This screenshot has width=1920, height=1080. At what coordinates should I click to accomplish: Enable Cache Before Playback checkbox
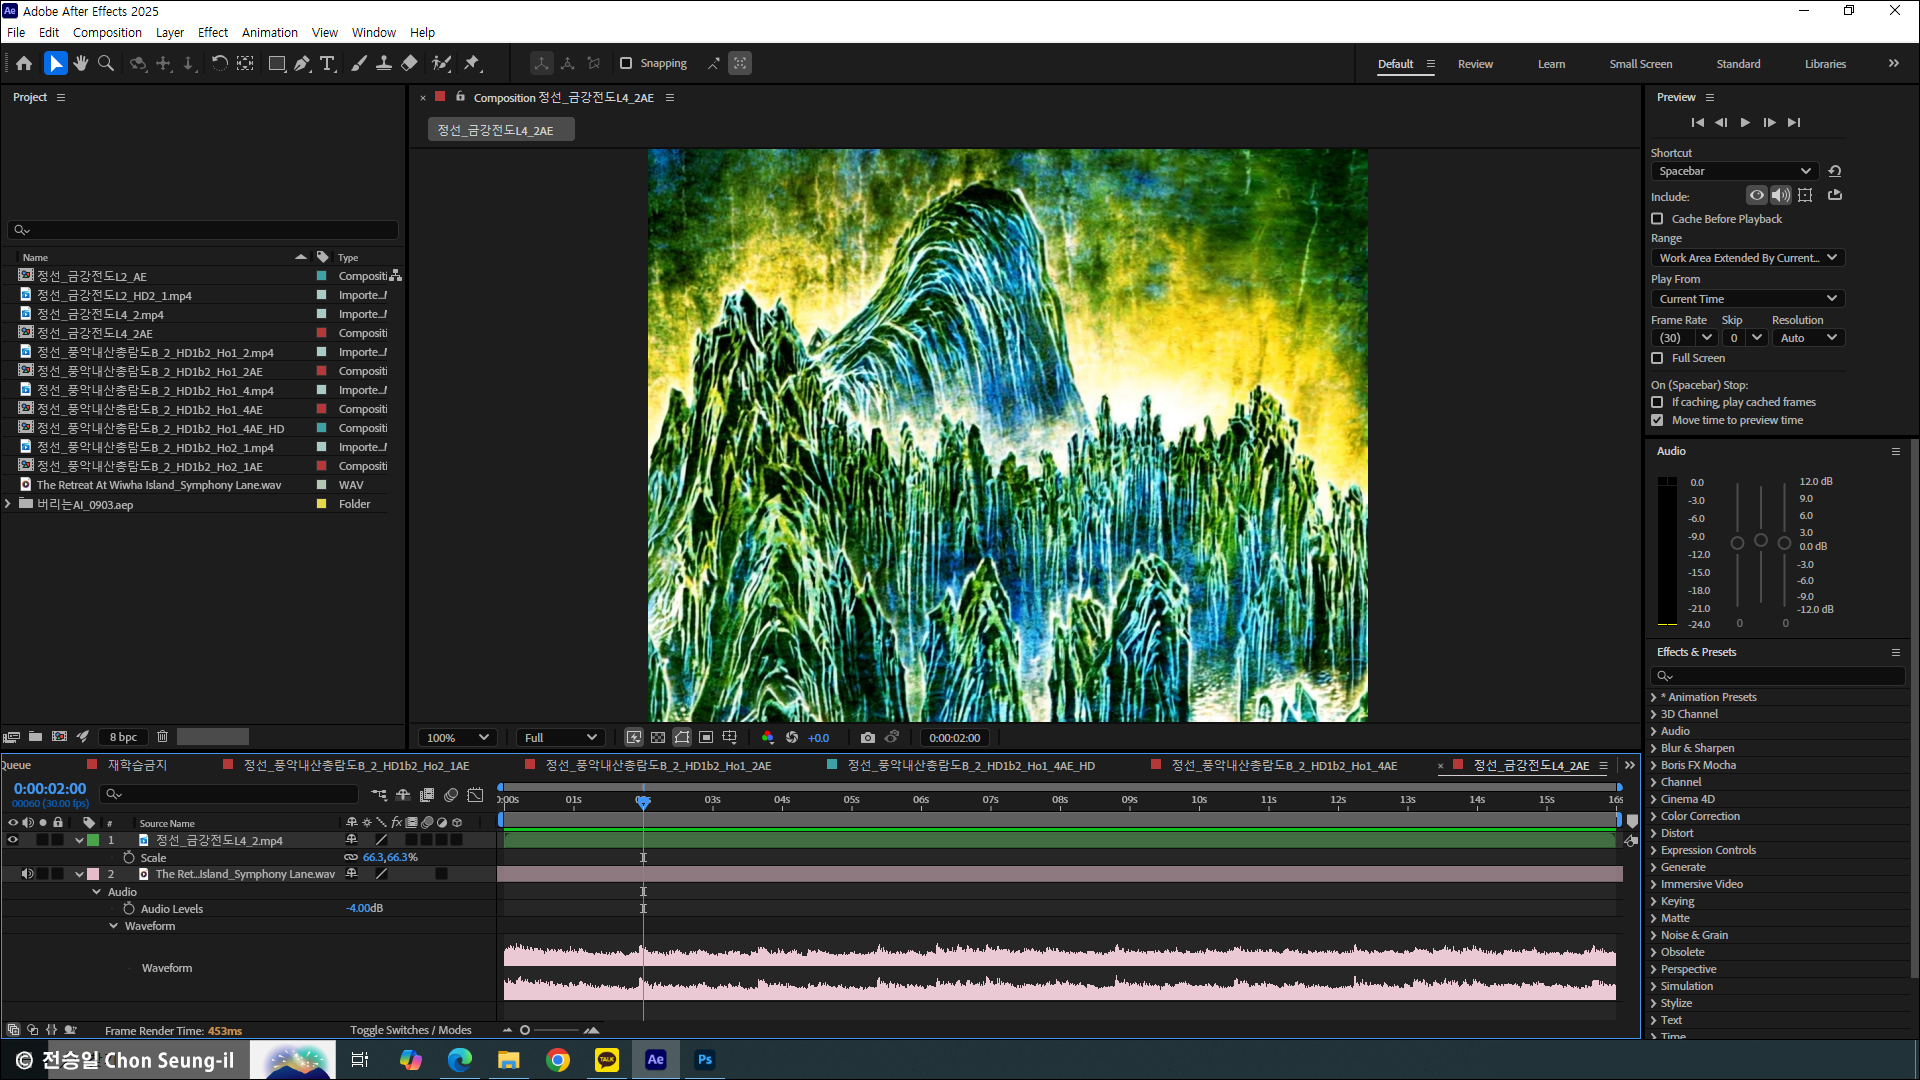click(1657, 219)
